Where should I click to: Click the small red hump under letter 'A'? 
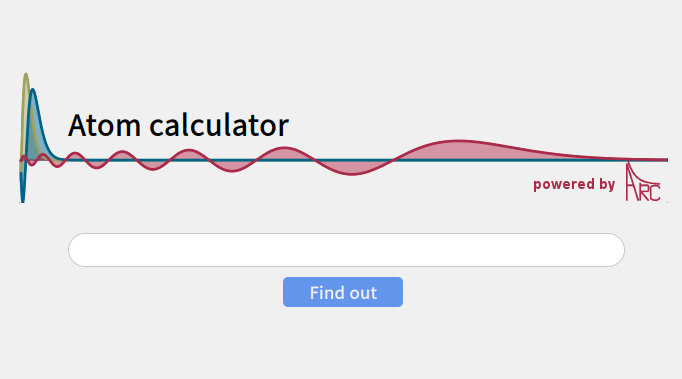tap(76, 156)
